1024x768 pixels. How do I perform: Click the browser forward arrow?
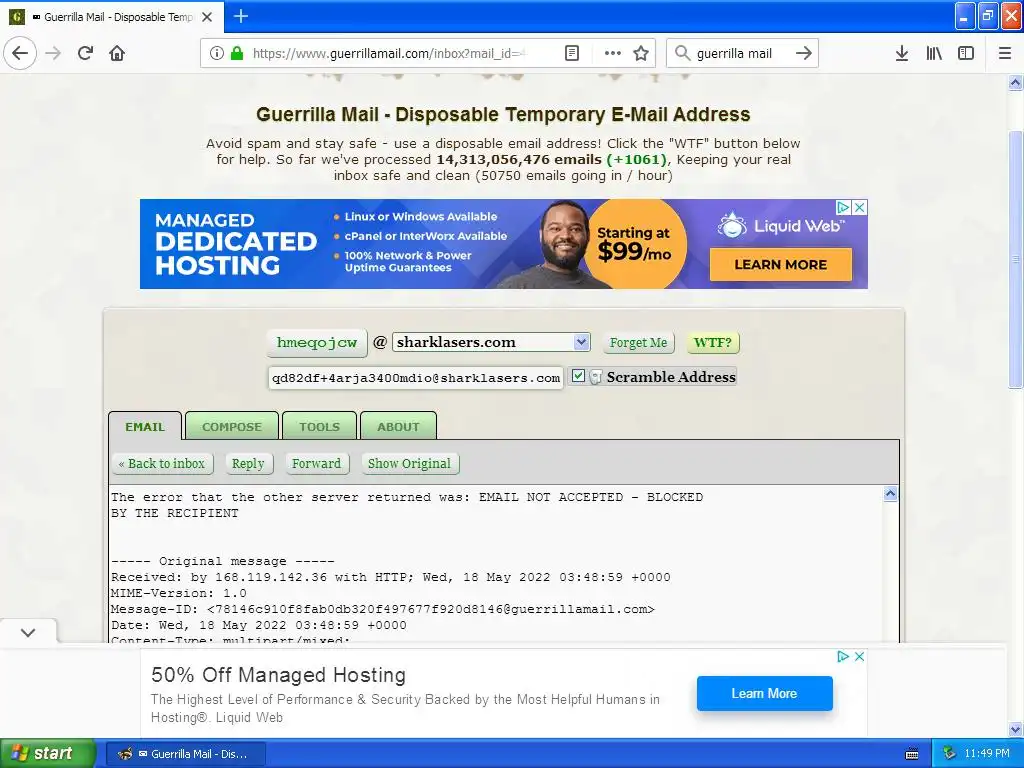[x=53, y=53]
